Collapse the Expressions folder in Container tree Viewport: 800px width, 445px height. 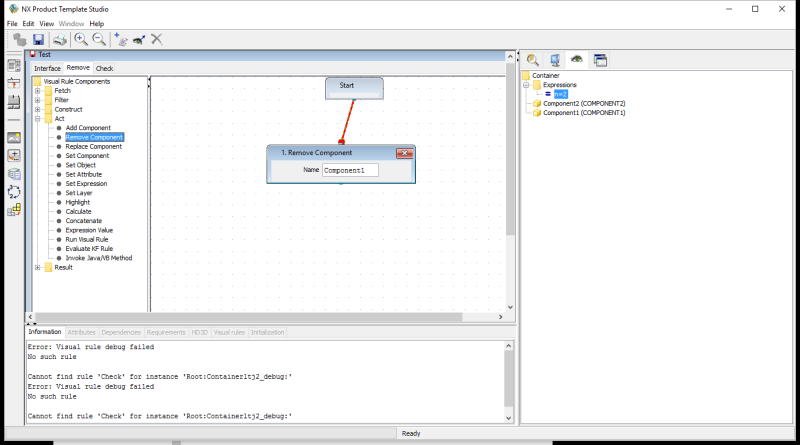[526, 85]
